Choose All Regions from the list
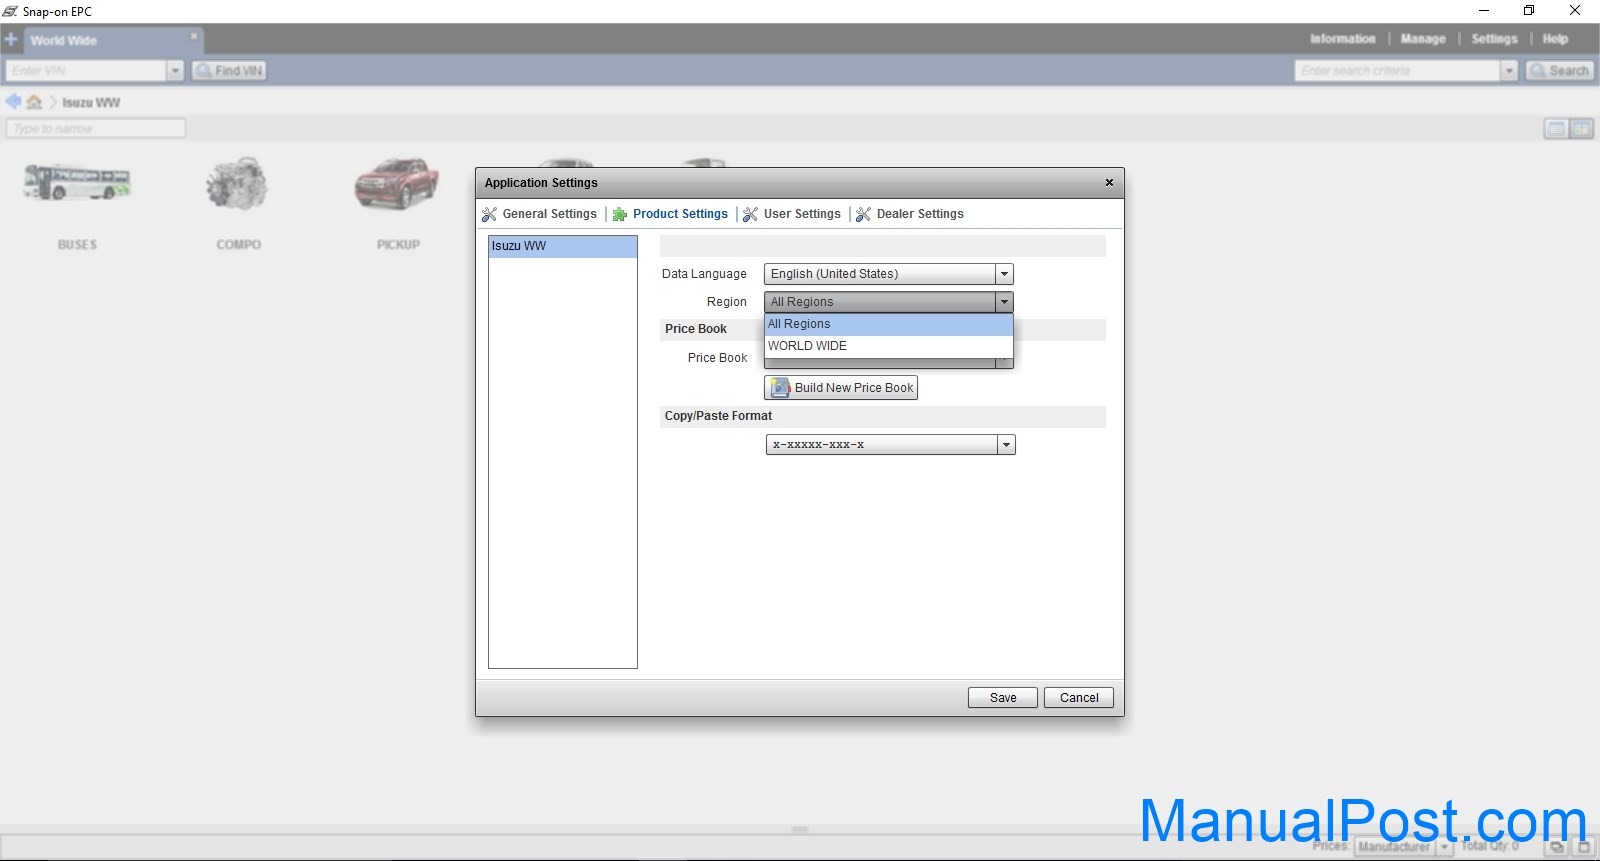The width and height of the screenshot is (1600, 861). pyautogui.click(x=889, y=324)
